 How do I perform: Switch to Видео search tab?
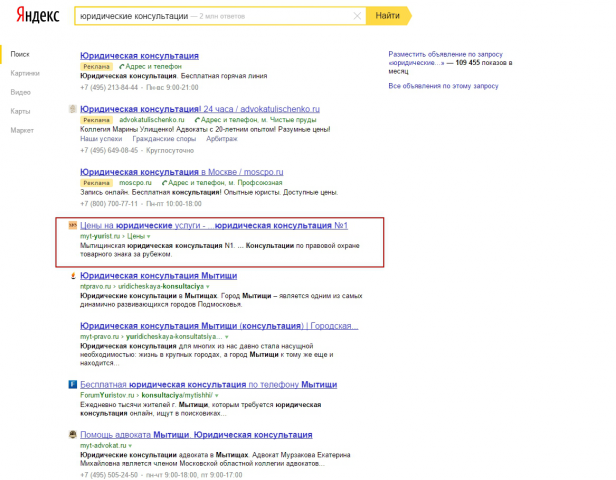point(20,92)
